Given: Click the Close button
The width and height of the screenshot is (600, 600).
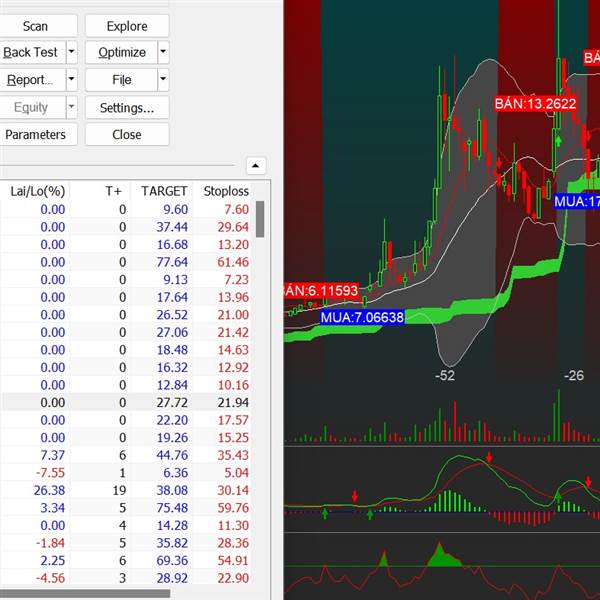Looking at the screenshot, I should coord(127,135).
